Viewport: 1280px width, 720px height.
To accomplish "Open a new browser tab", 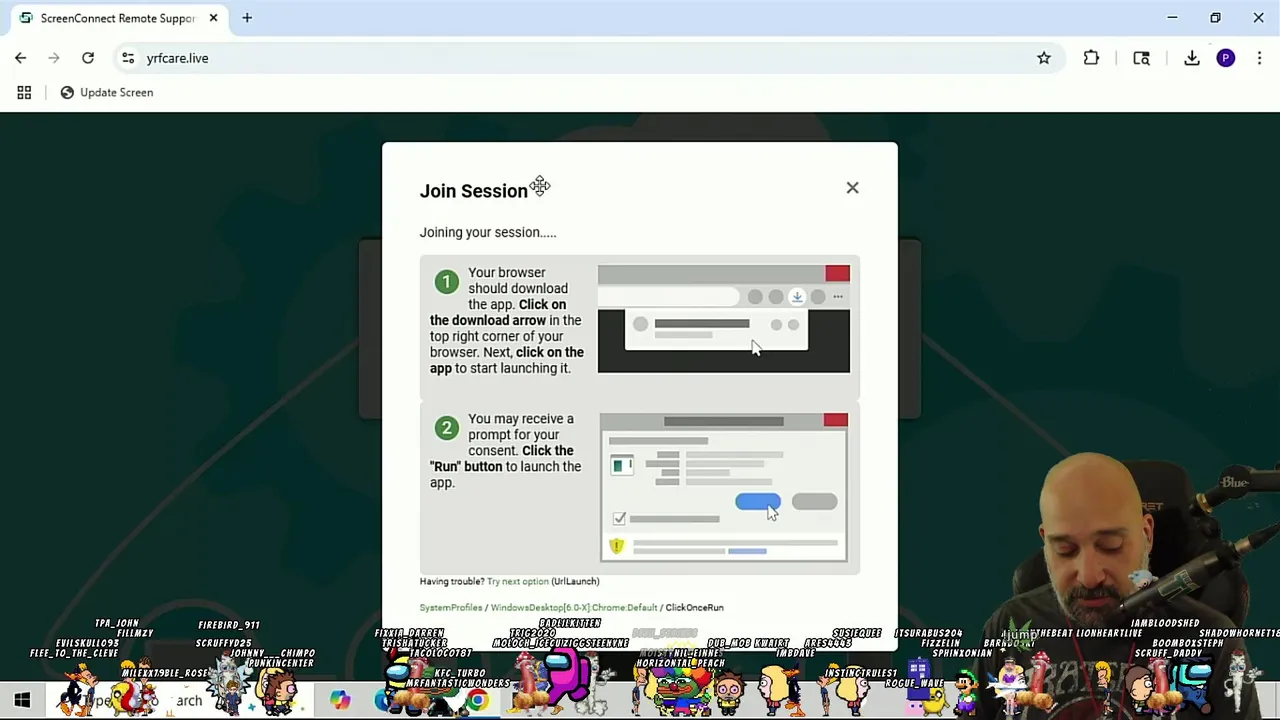I will [x=247, y=18].
